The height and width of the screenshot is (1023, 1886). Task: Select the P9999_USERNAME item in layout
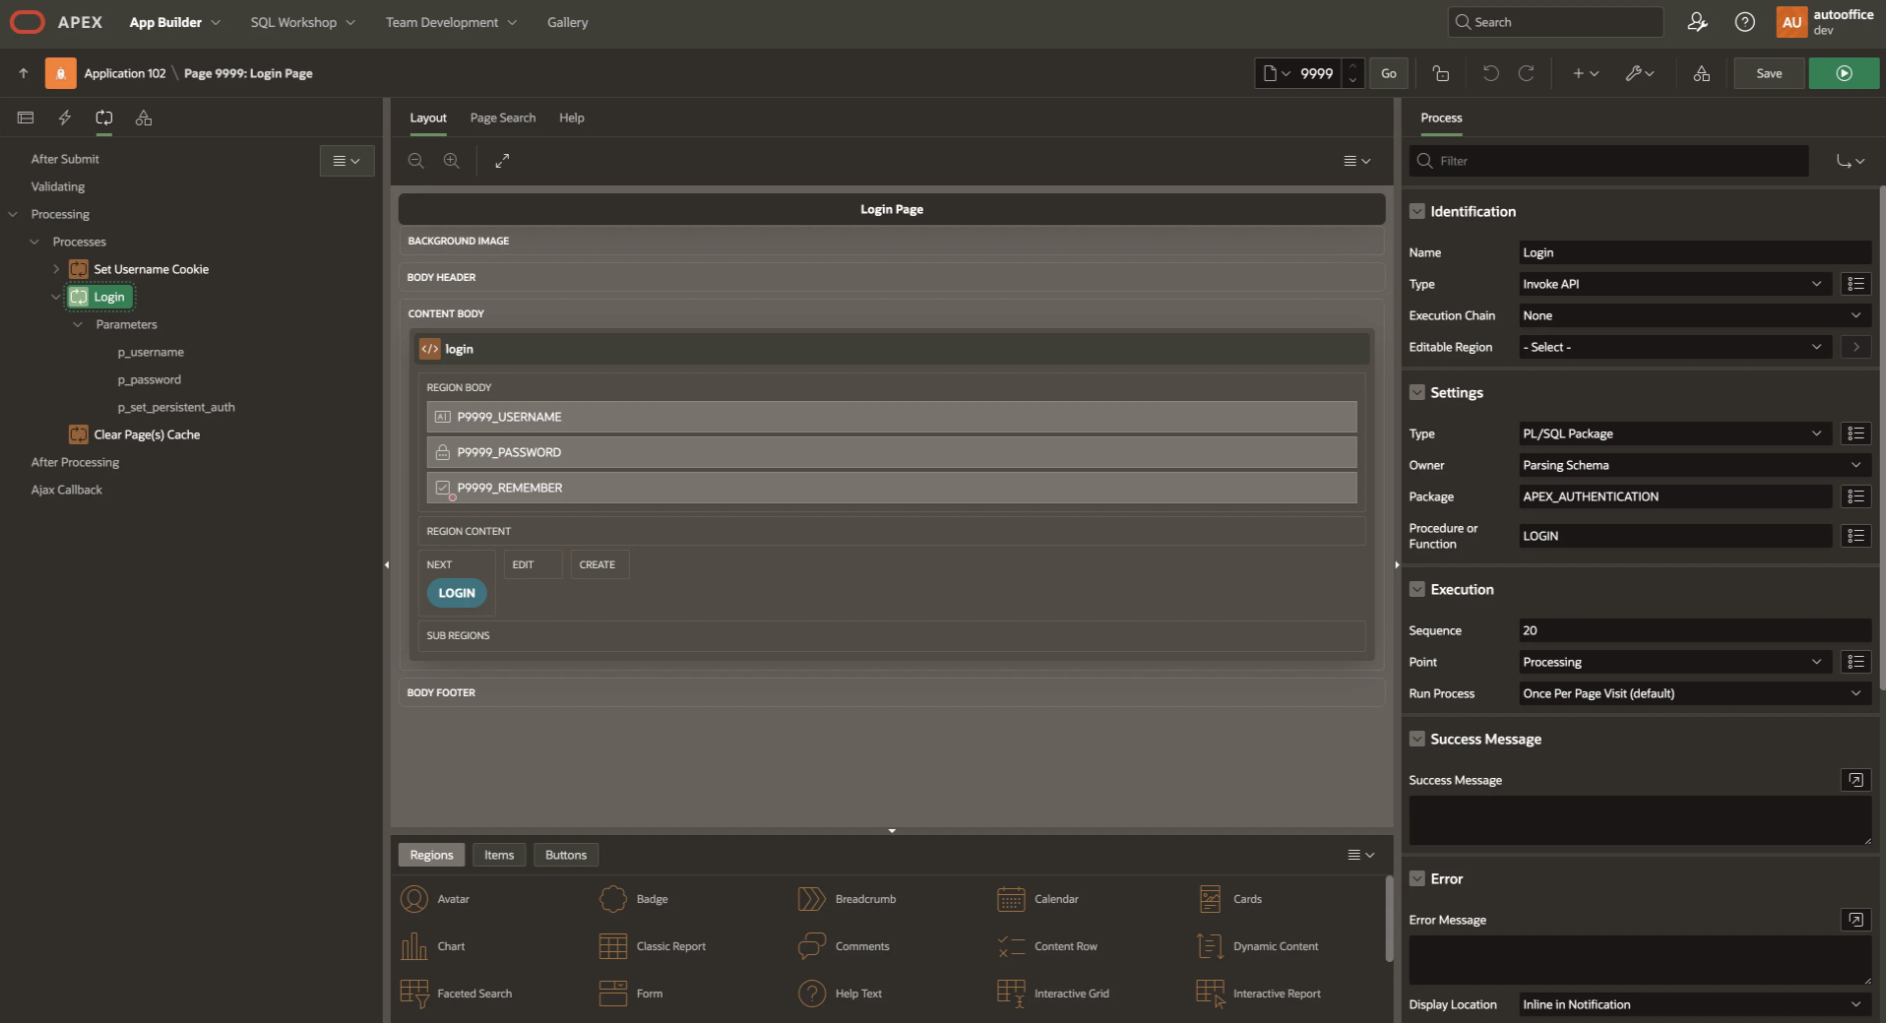coord(891,417)
